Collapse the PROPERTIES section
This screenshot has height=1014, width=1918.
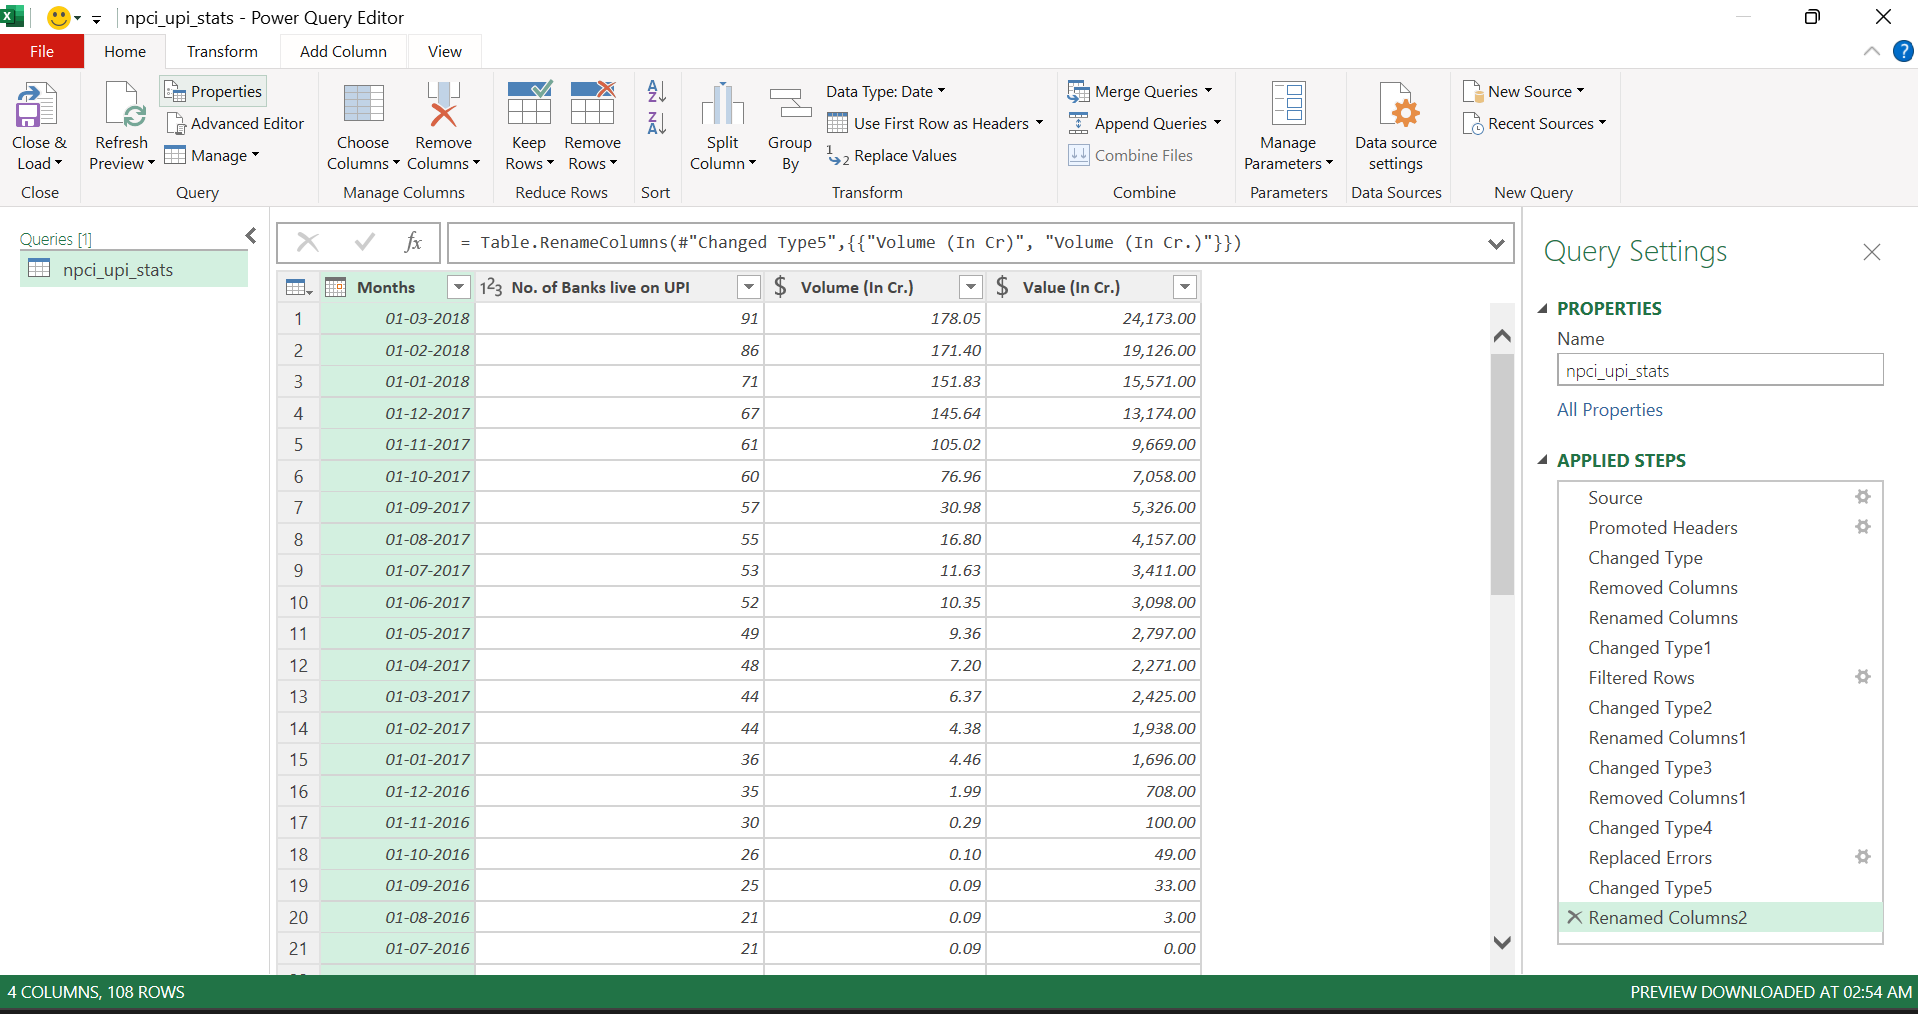tap(1542, 309)
